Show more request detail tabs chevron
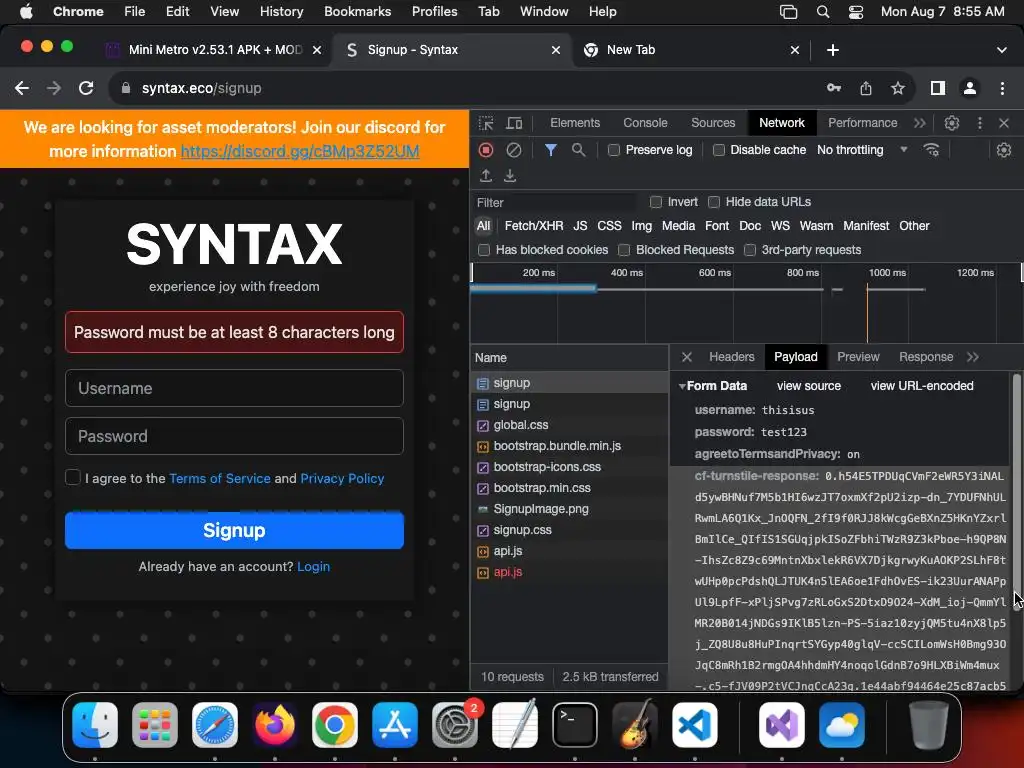1024x768 pixels. tap(973, 357)
